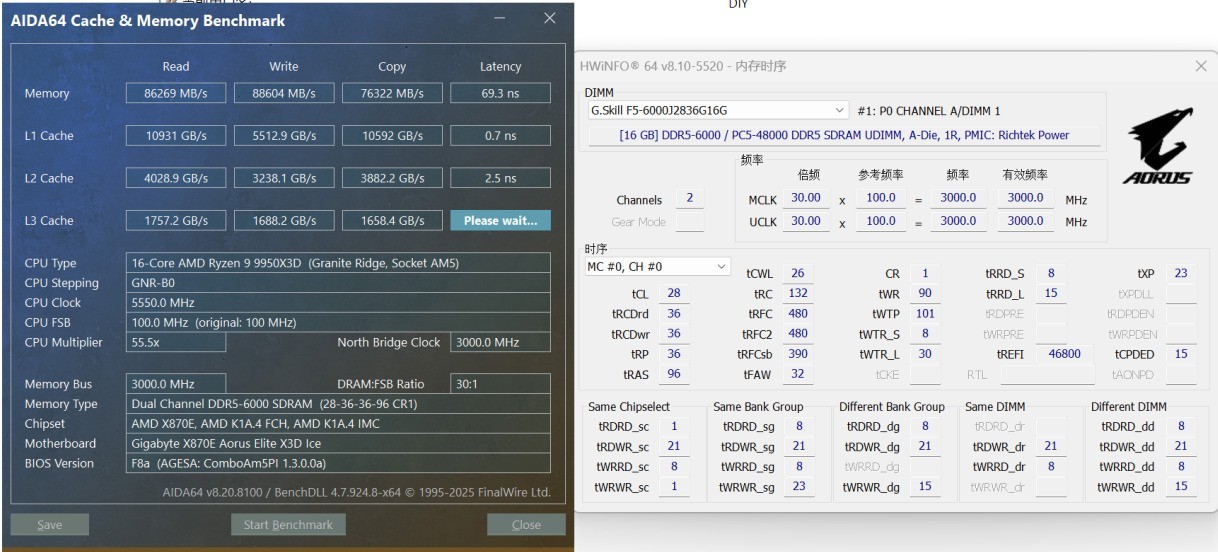This screenshot has height=552, width=1218.
Task: Click the L3 Cache Write value 1688.2 GB/s
Action: pos(285,220)
